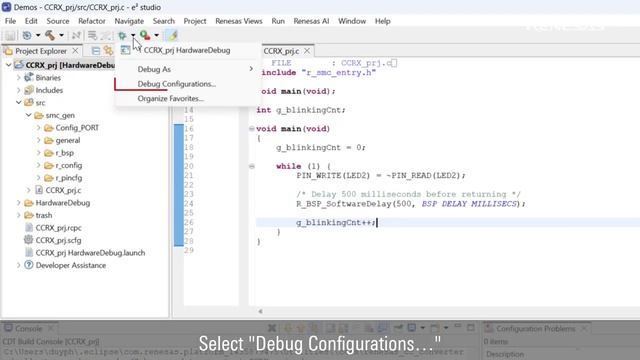The width and height of the screenshot is (640, 360).
Task: Expand the CCRX_prj.c file node in tree
Action: (29, 190)
